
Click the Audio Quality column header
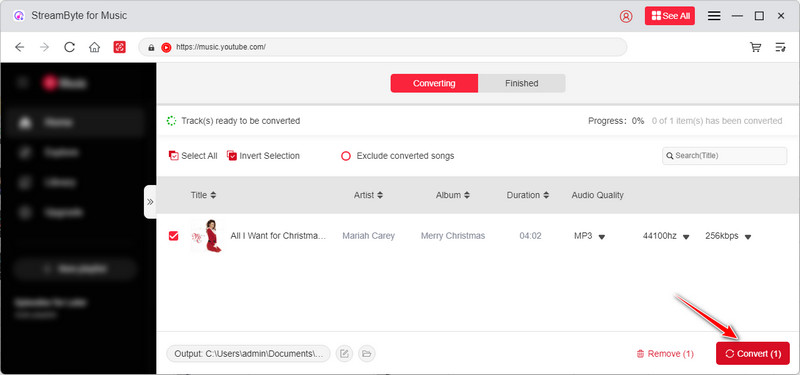pyautogui.click(x=597, y=195)
